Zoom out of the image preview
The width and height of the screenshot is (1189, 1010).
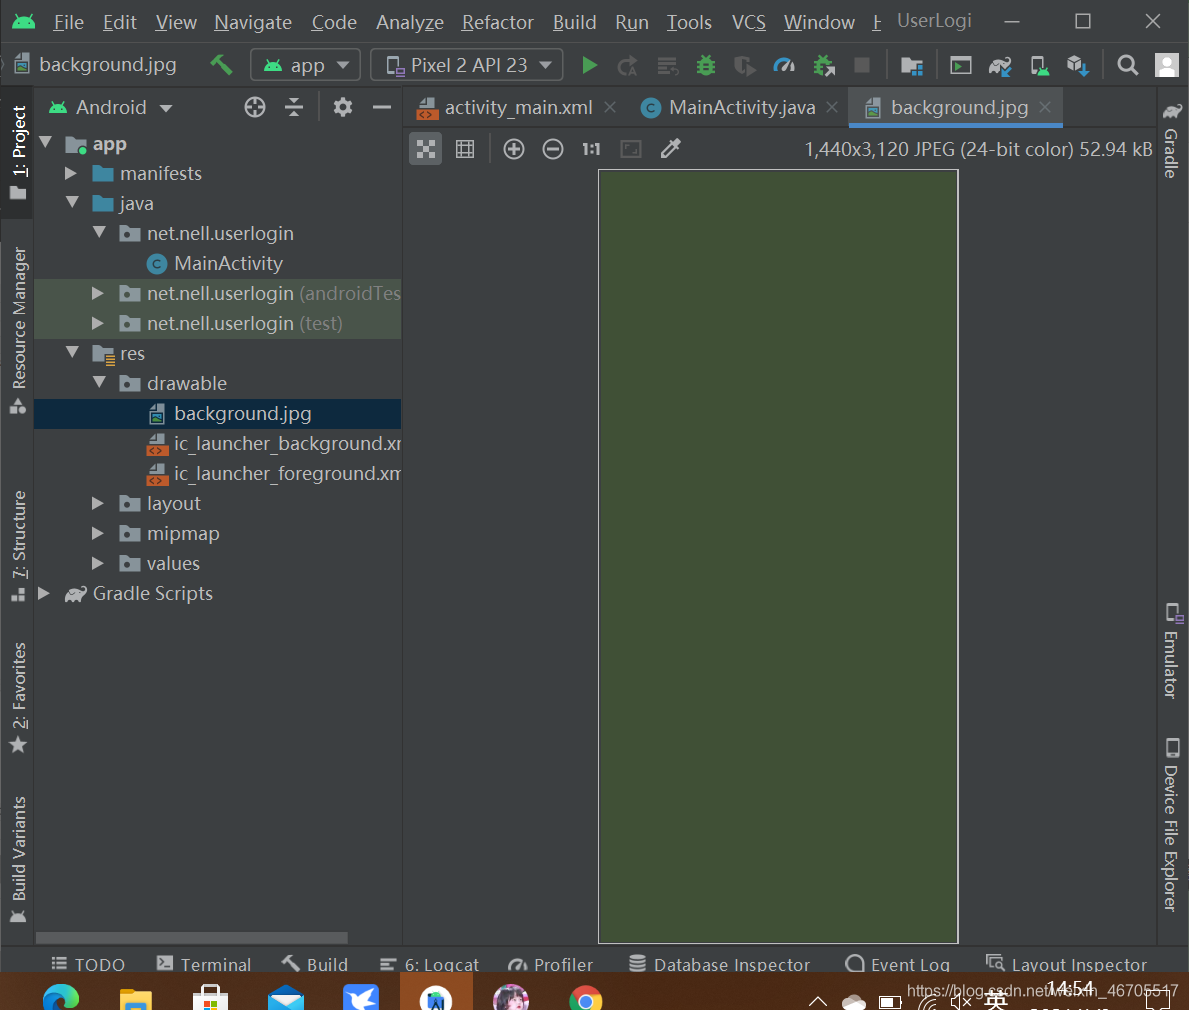tap(553, 149)
